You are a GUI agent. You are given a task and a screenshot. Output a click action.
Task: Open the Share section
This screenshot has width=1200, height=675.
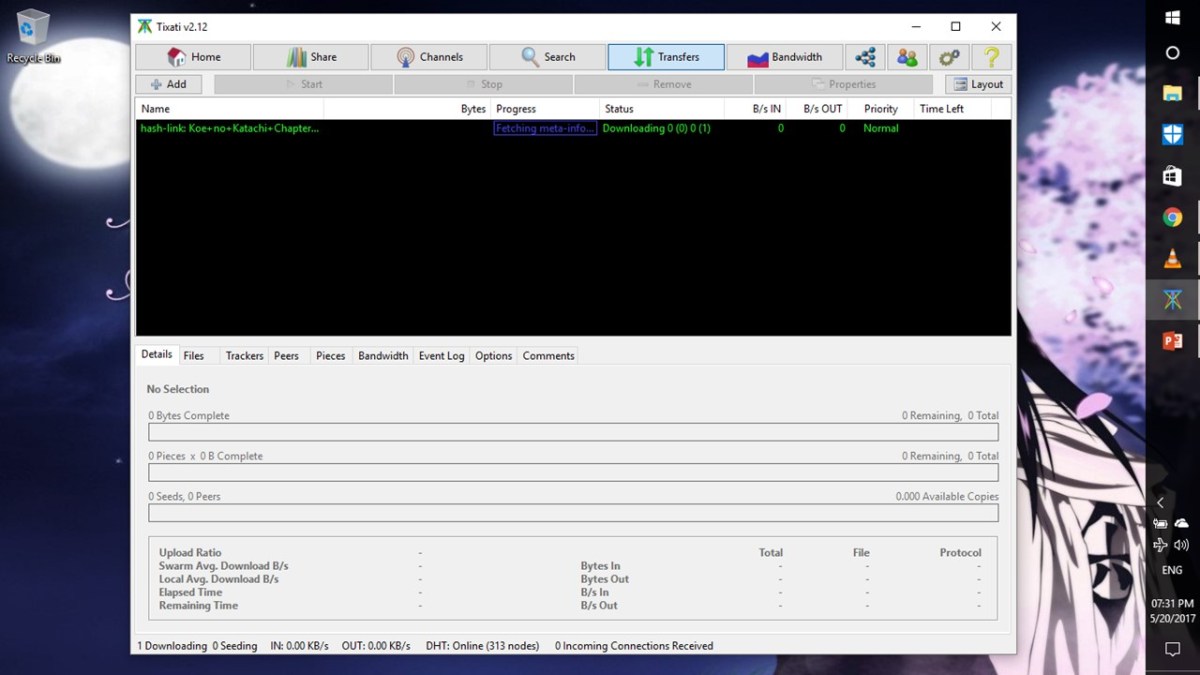coord(311,57)
